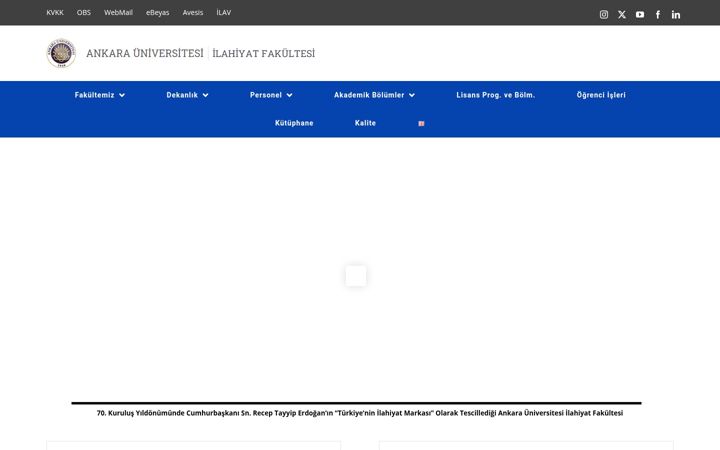Open the WebMail link

[118, 12]
